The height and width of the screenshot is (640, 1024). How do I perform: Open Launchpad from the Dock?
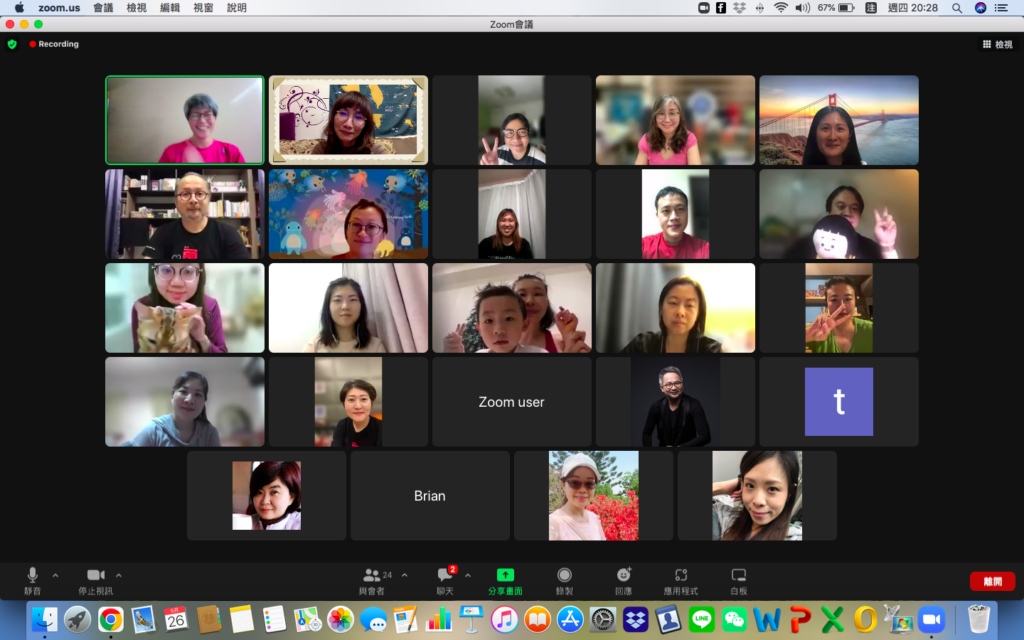78,619
